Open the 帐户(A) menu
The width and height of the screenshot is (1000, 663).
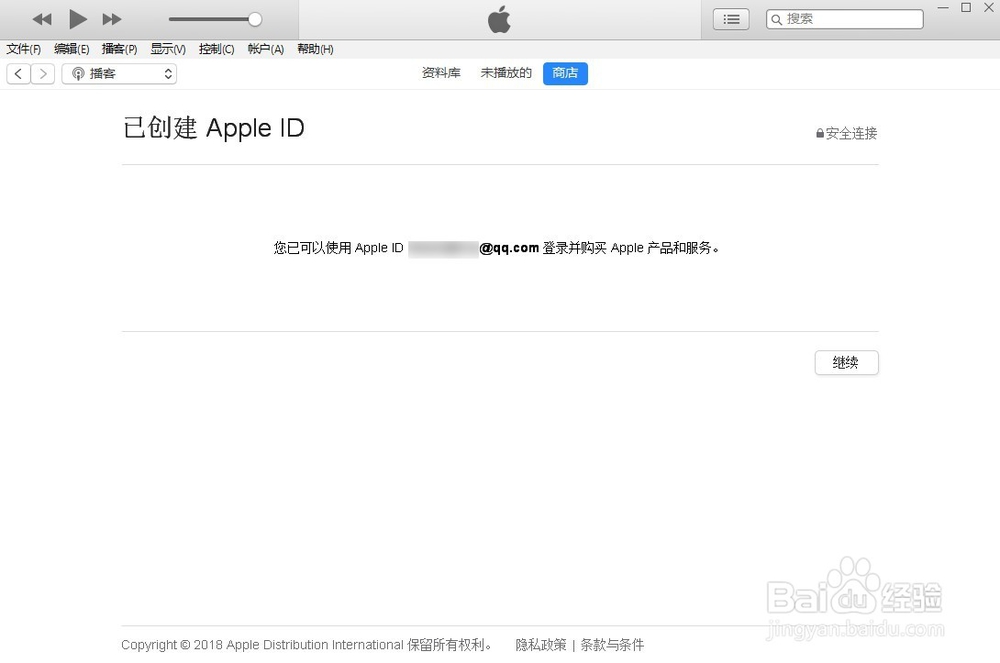(x=265, y=49)
